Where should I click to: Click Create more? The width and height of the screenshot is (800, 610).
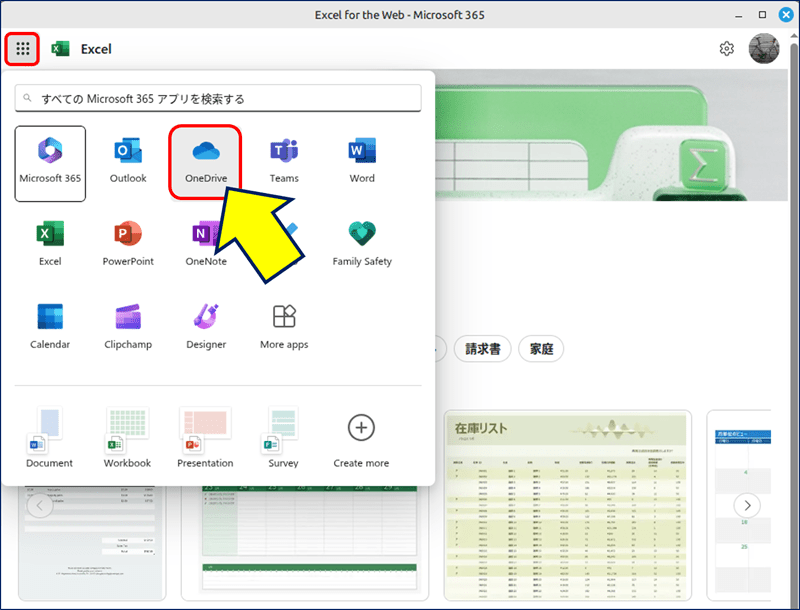coord(361,441)
